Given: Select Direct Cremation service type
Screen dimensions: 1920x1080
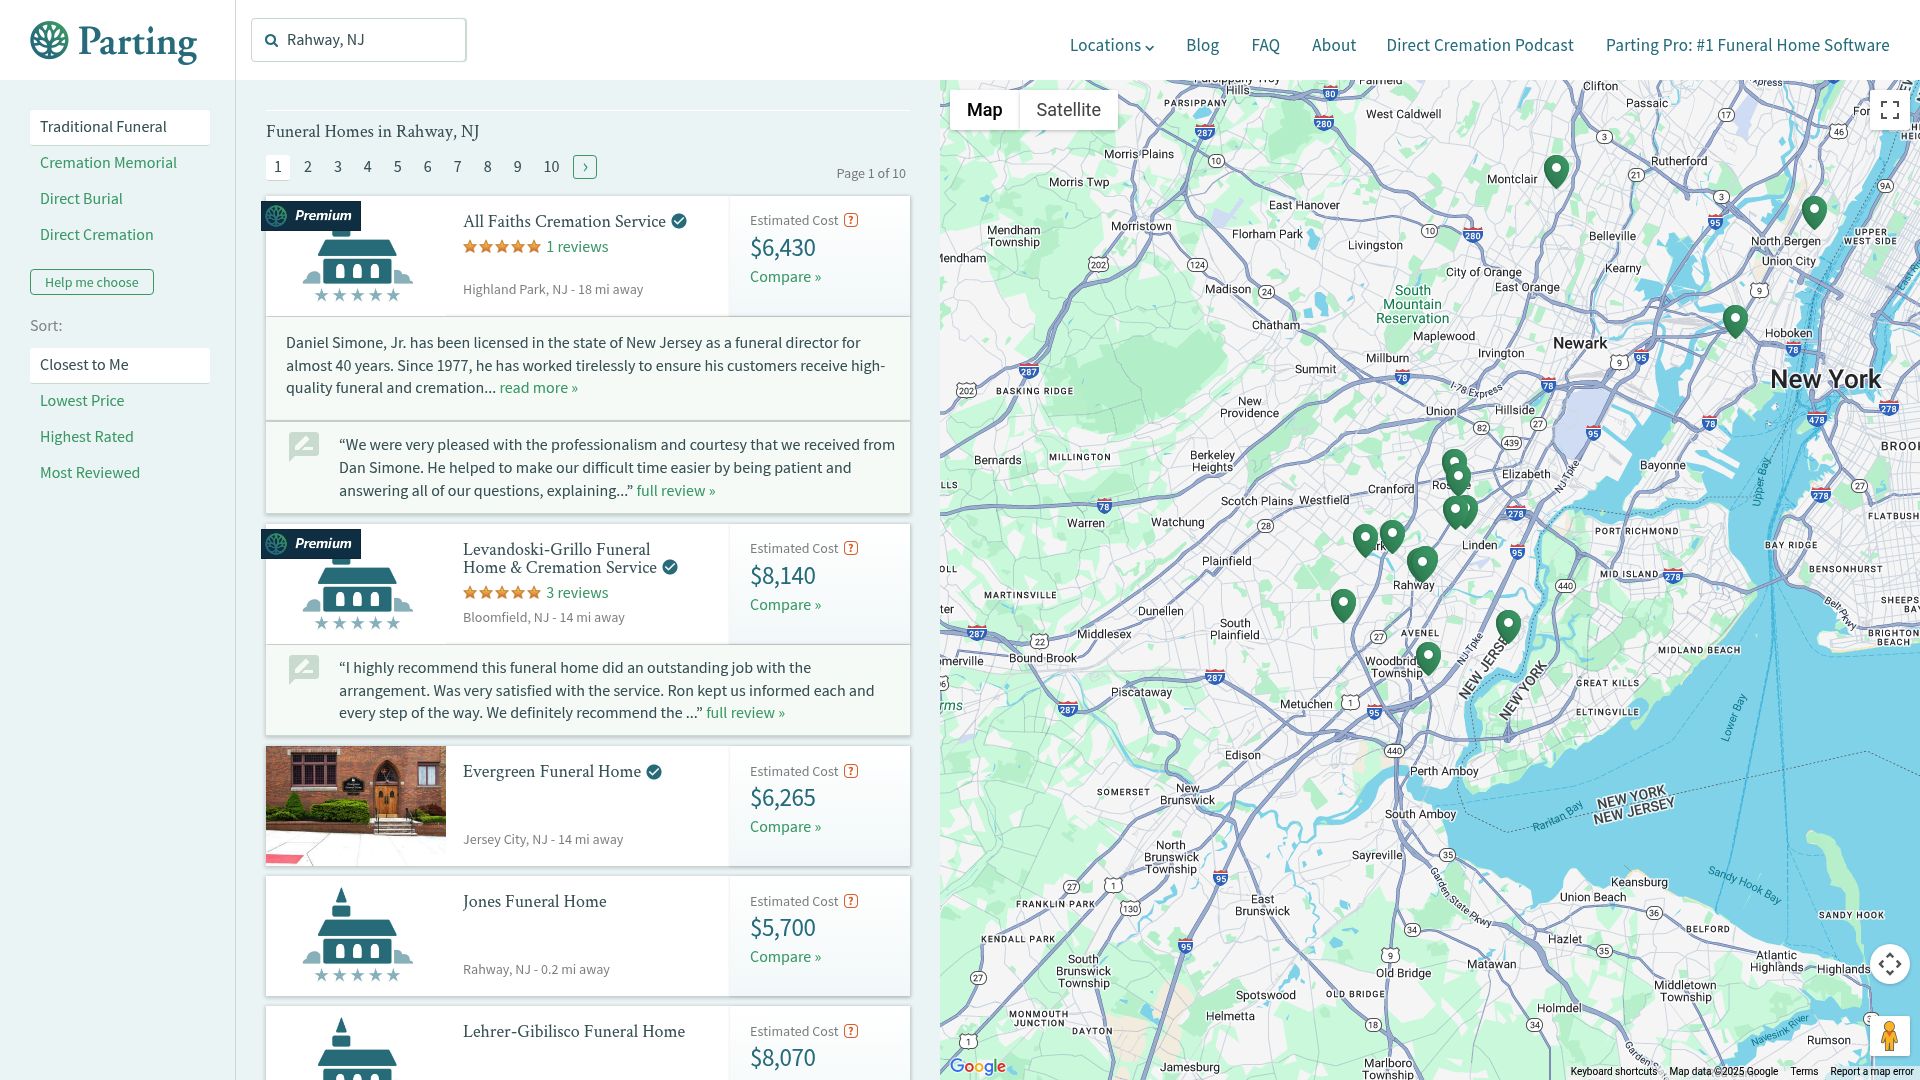Looking at the screenshot, I should [97, 235].
